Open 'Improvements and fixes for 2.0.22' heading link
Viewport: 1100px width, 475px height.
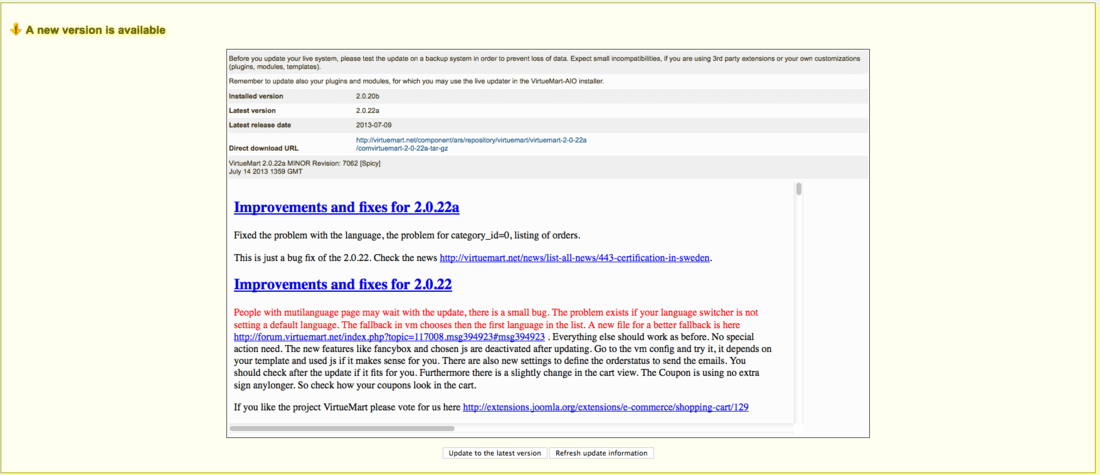click(342, 284)
